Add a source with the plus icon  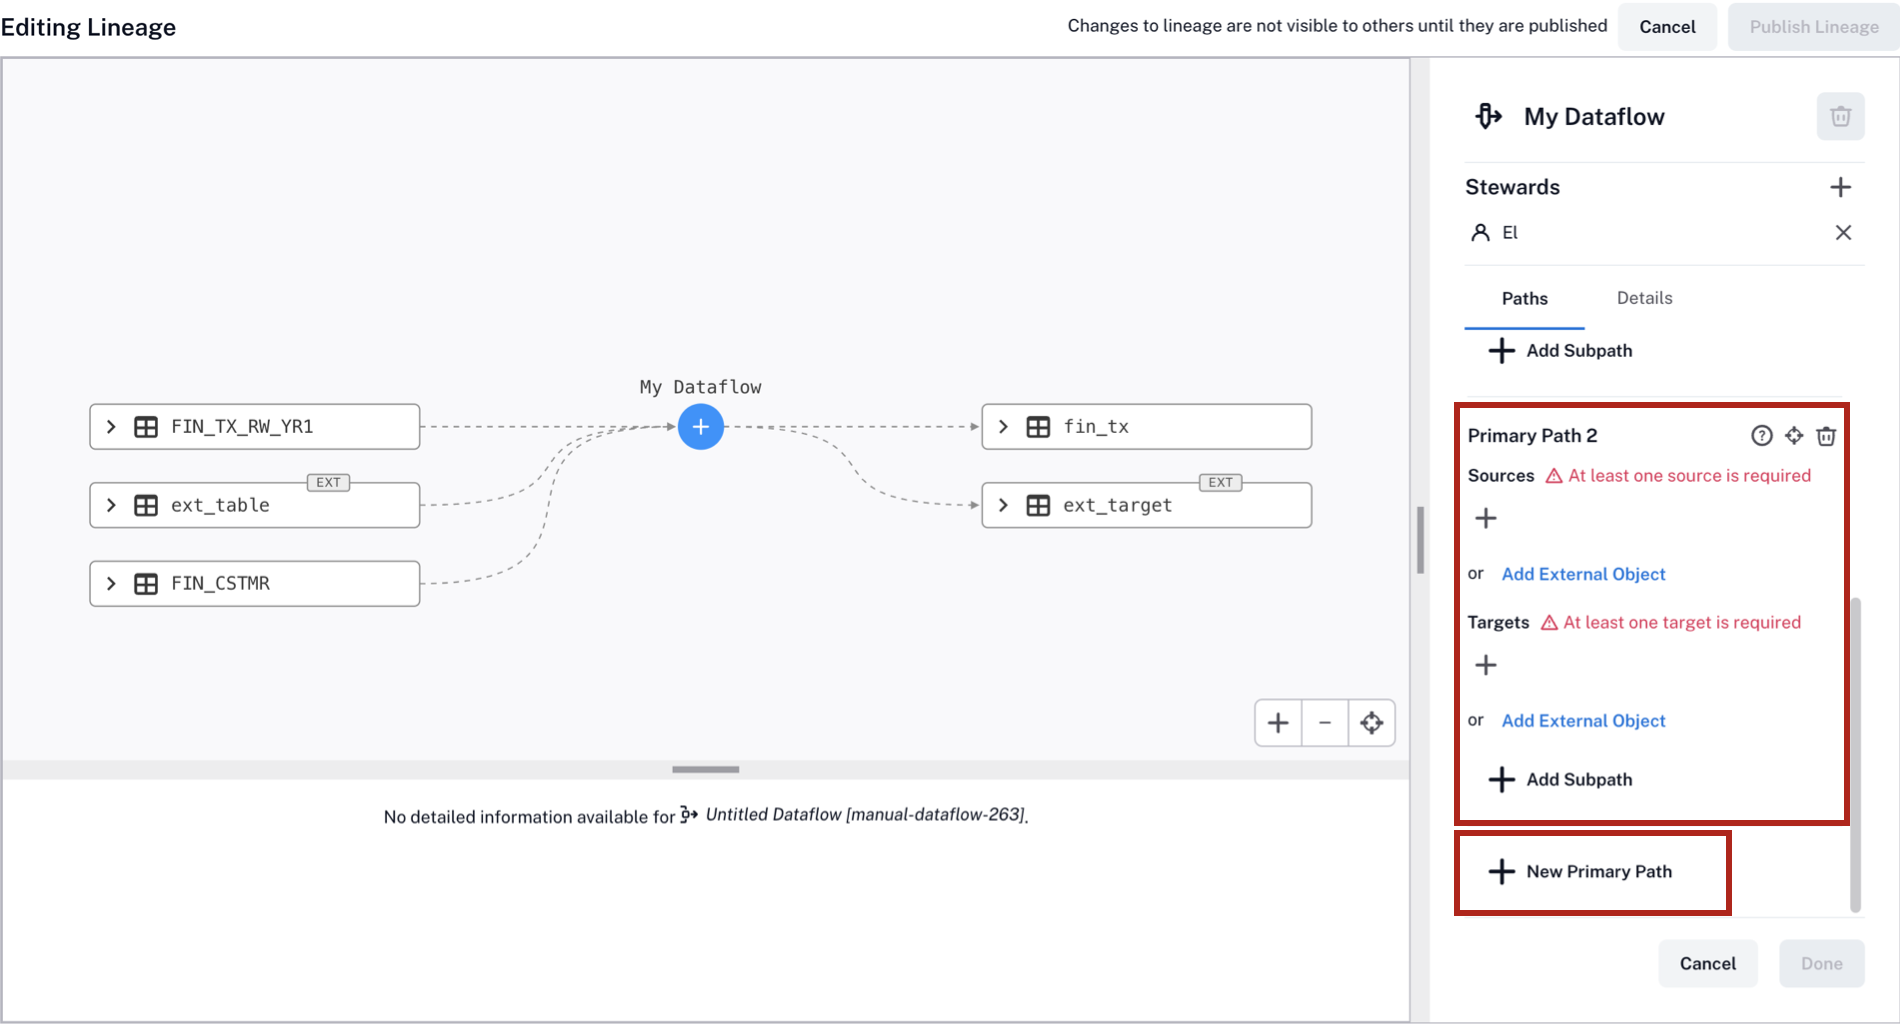(1486, 518)
